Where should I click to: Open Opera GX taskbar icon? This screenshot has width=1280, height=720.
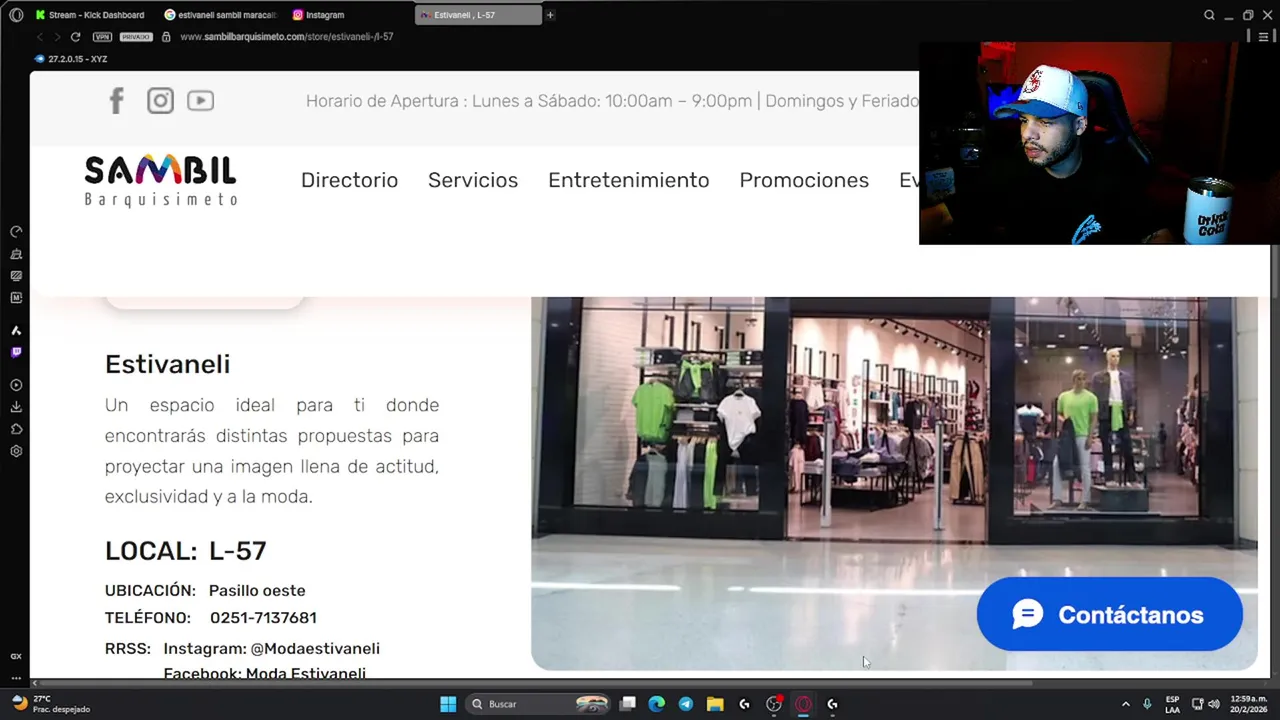[803, 704]
